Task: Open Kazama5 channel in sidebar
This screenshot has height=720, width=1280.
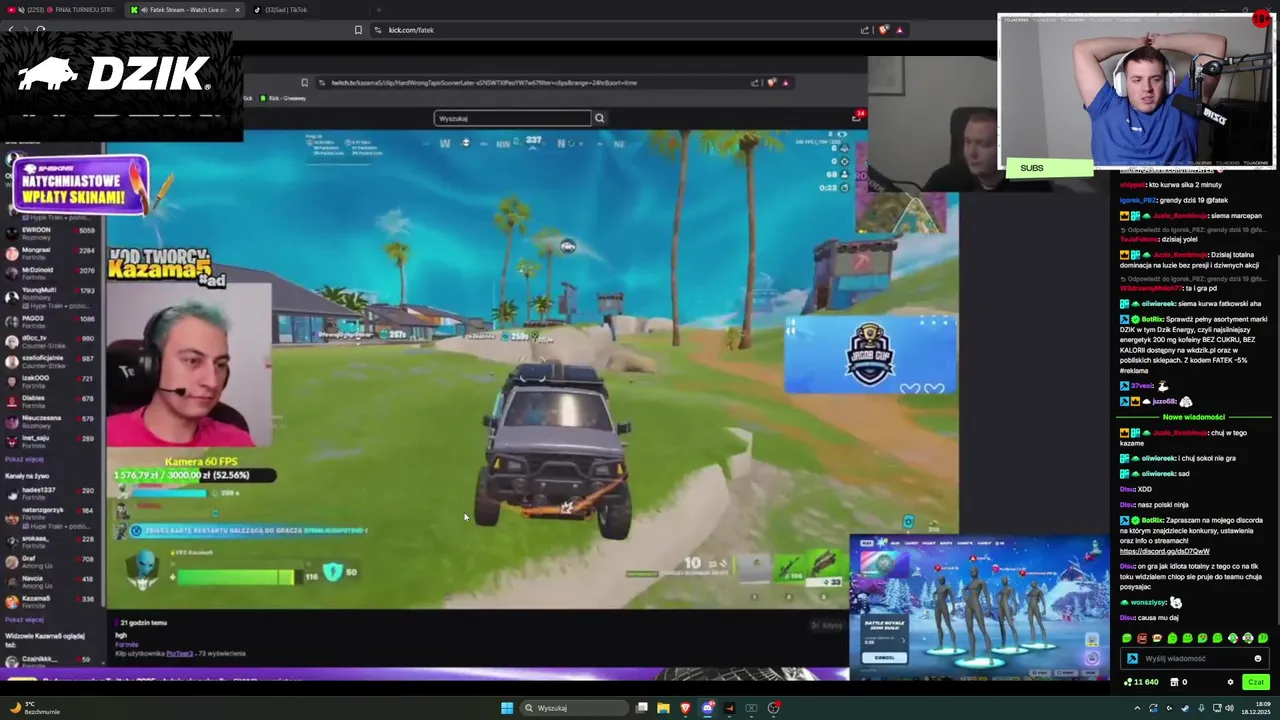Action: (x=52, y=600)
